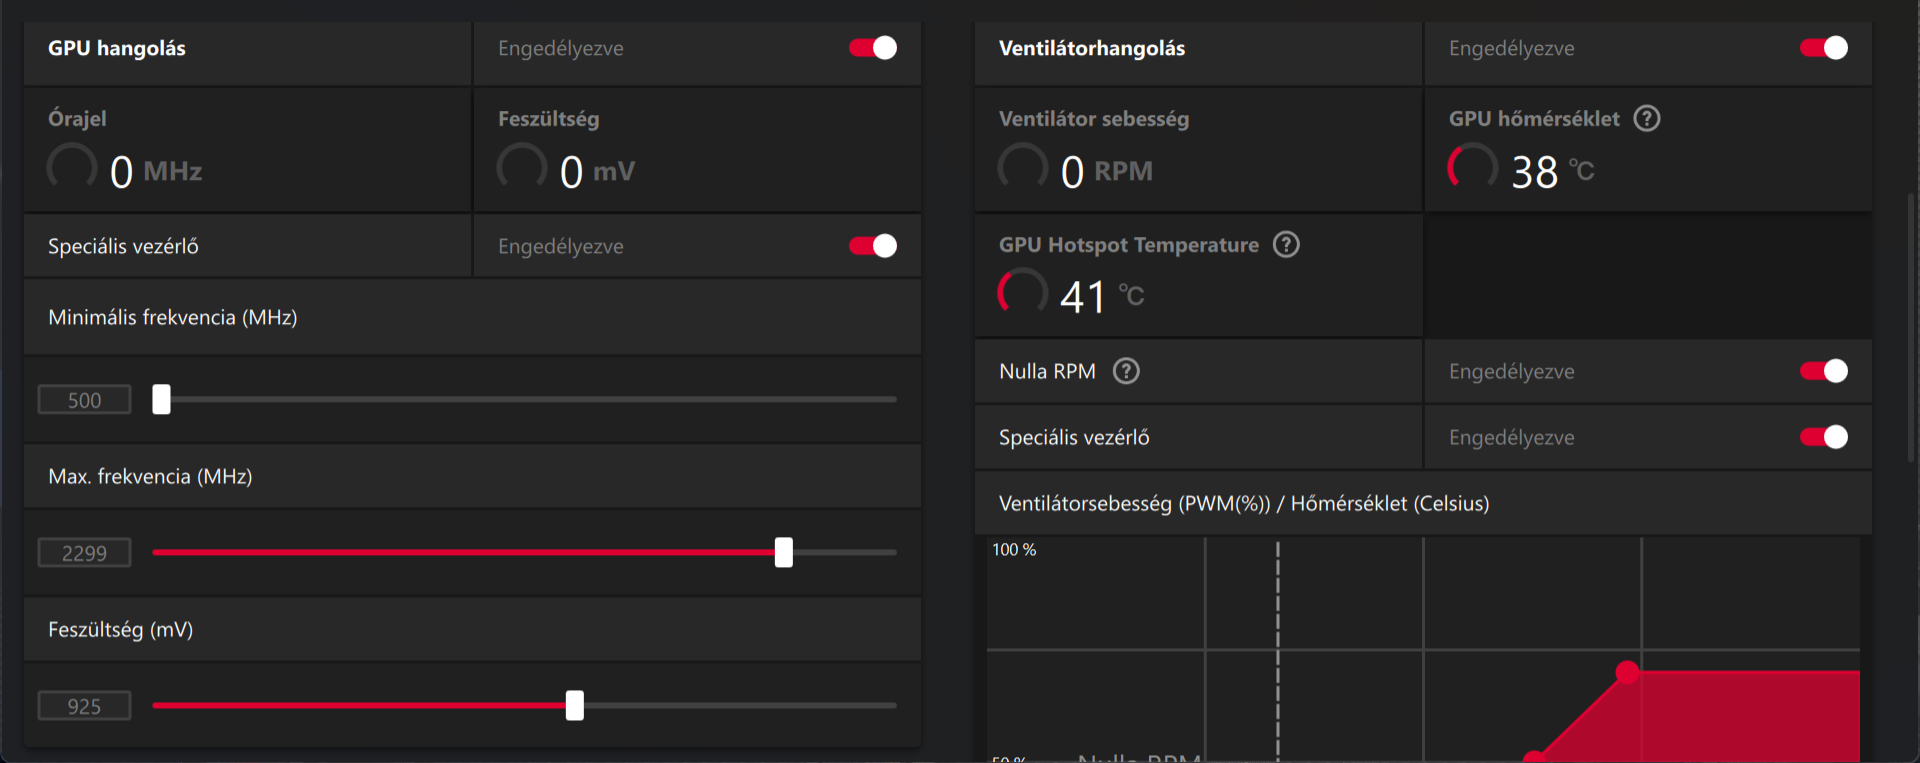Toggle the GPU hangolás switch off
Screen dimensions: 1920x763
[873, 48]
